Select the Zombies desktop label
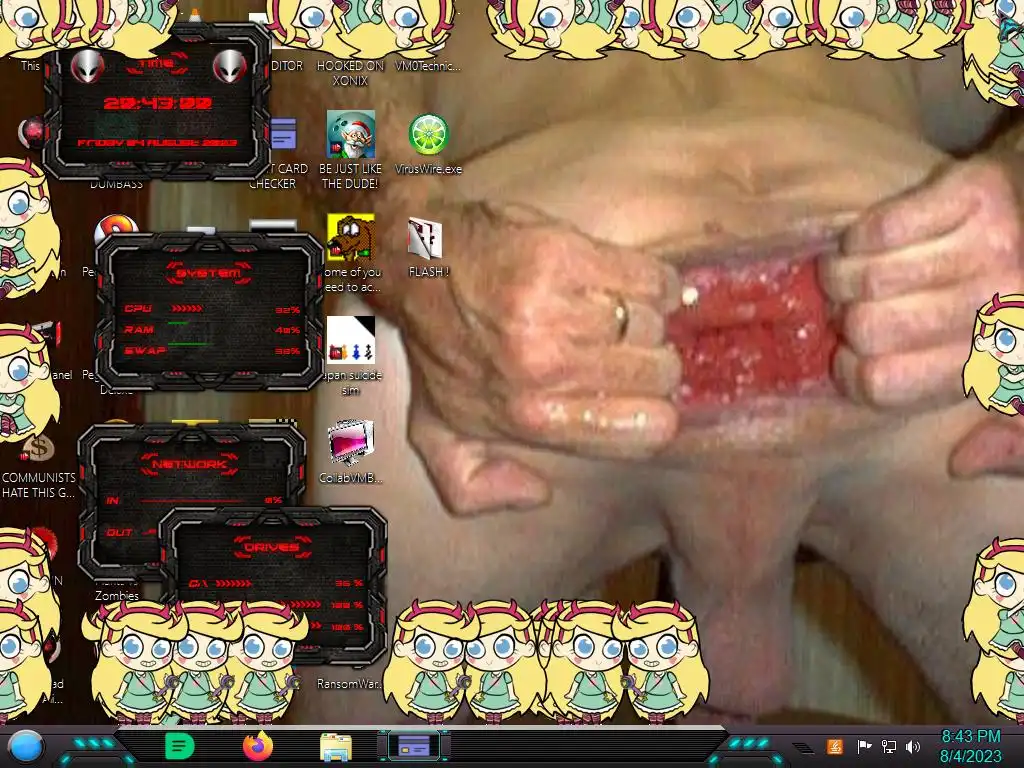The height and width of the screenshot is (768, 1024). click(x=117, y=596)
